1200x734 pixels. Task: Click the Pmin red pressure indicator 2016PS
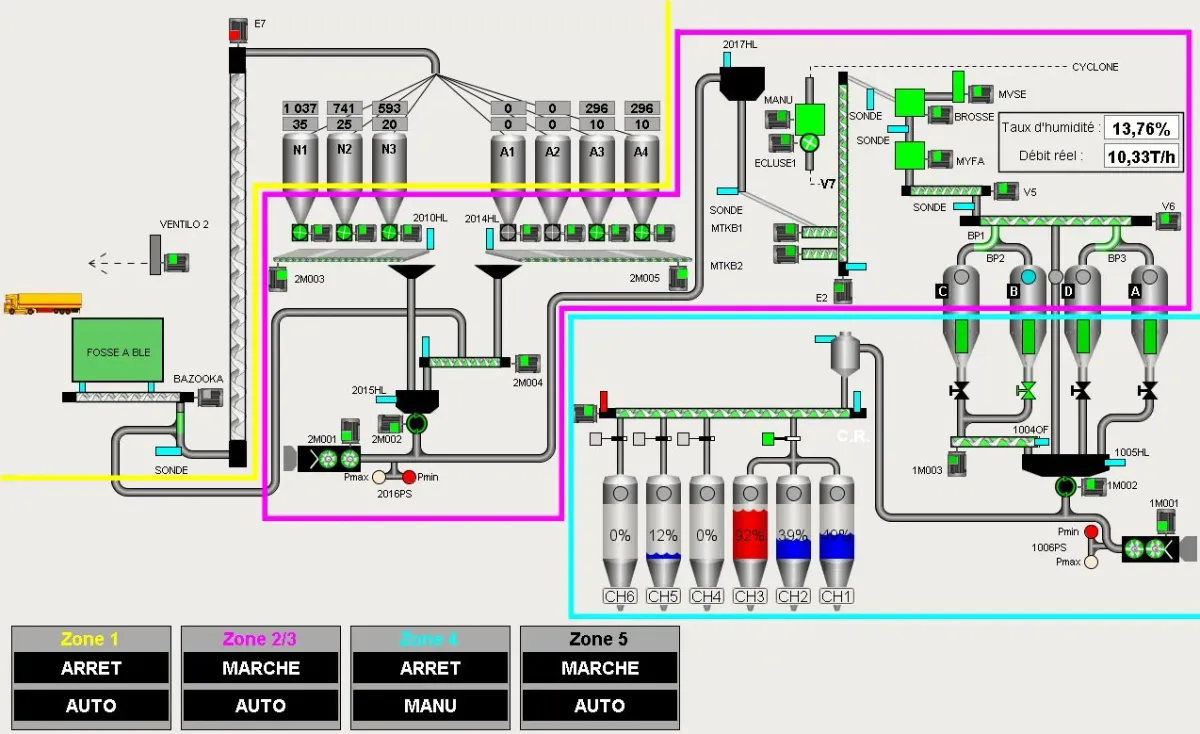tap(409, 477)
